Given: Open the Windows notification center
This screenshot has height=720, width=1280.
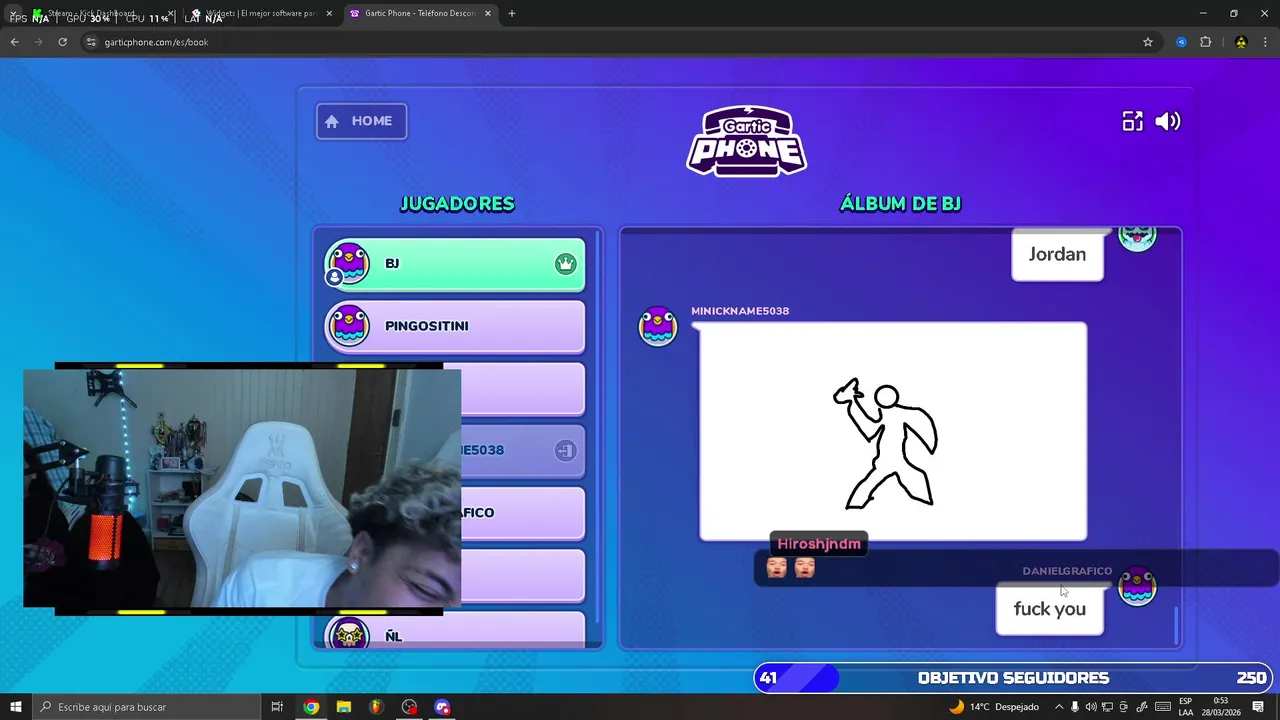Looking at the screenshot, I should coord(1258,707).
